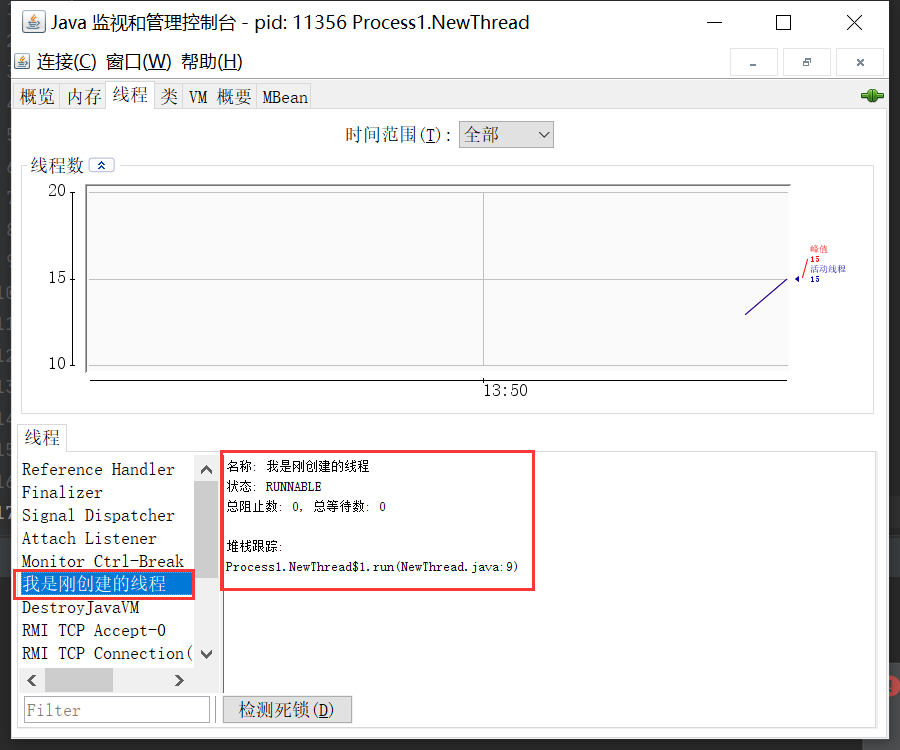Image resolution: width=900 pixels, height=750 pixels.
Task: Select 我是刚创建的线程 thread
Action: click(x=106, y=584)
